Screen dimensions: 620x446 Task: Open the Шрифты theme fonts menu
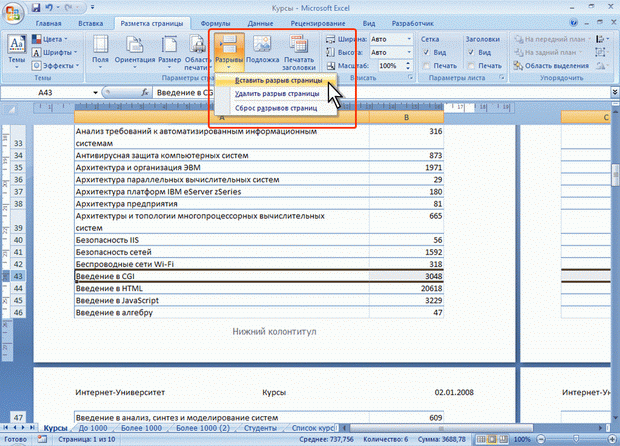pyautogui.click(x=55, y=52)
